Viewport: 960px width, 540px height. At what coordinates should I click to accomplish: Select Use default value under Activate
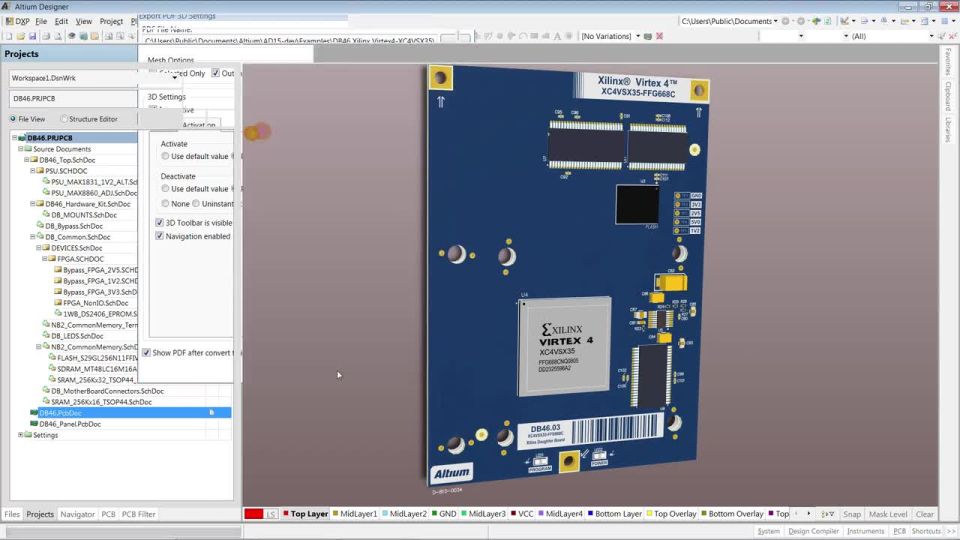tap(165, 156)
